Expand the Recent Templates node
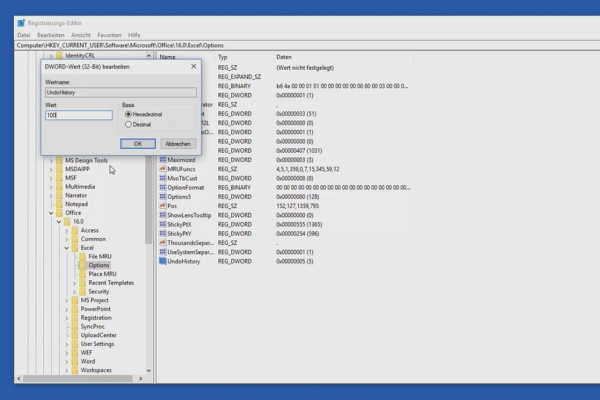 (x=74, y=283)
